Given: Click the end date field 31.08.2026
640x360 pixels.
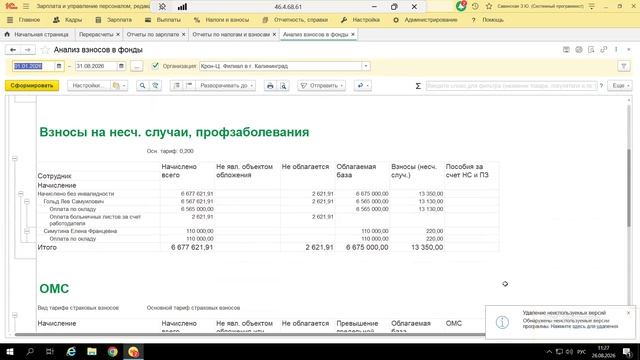Looking at the screenshot, I should pos(96,66).
